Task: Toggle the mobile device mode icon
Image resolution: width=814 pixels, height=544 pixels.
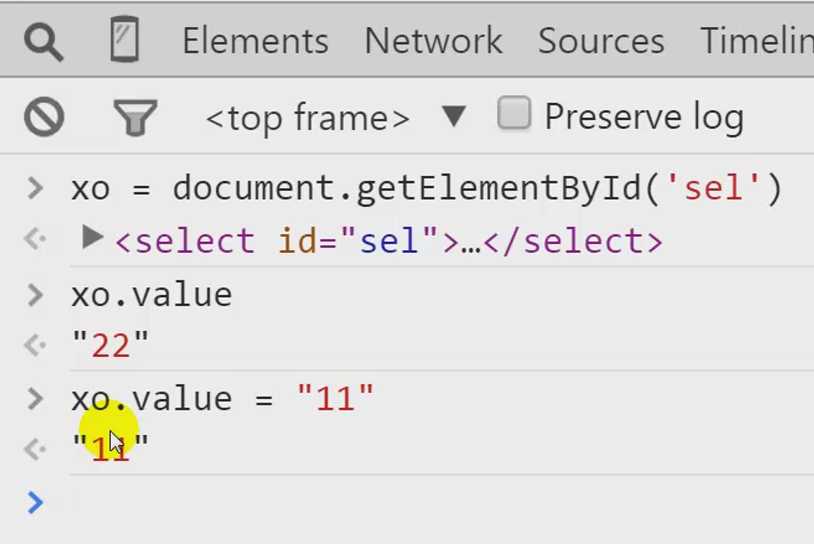Action: [x=125, y=39]
